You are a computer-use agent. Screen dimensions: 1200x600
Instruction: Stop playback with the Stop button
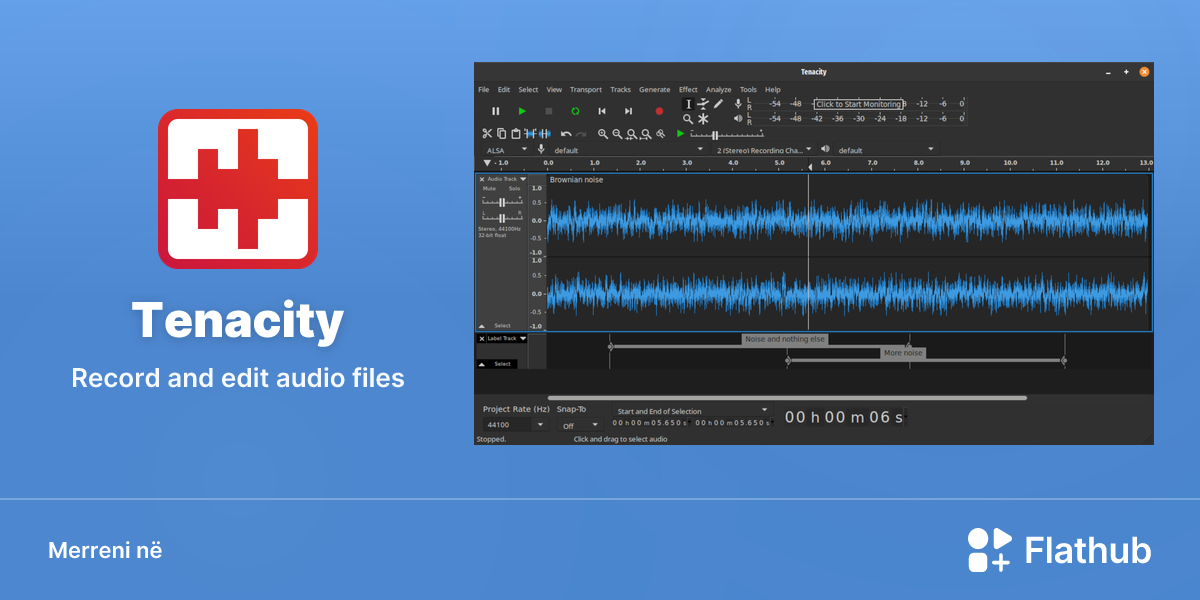pos(548,111)
